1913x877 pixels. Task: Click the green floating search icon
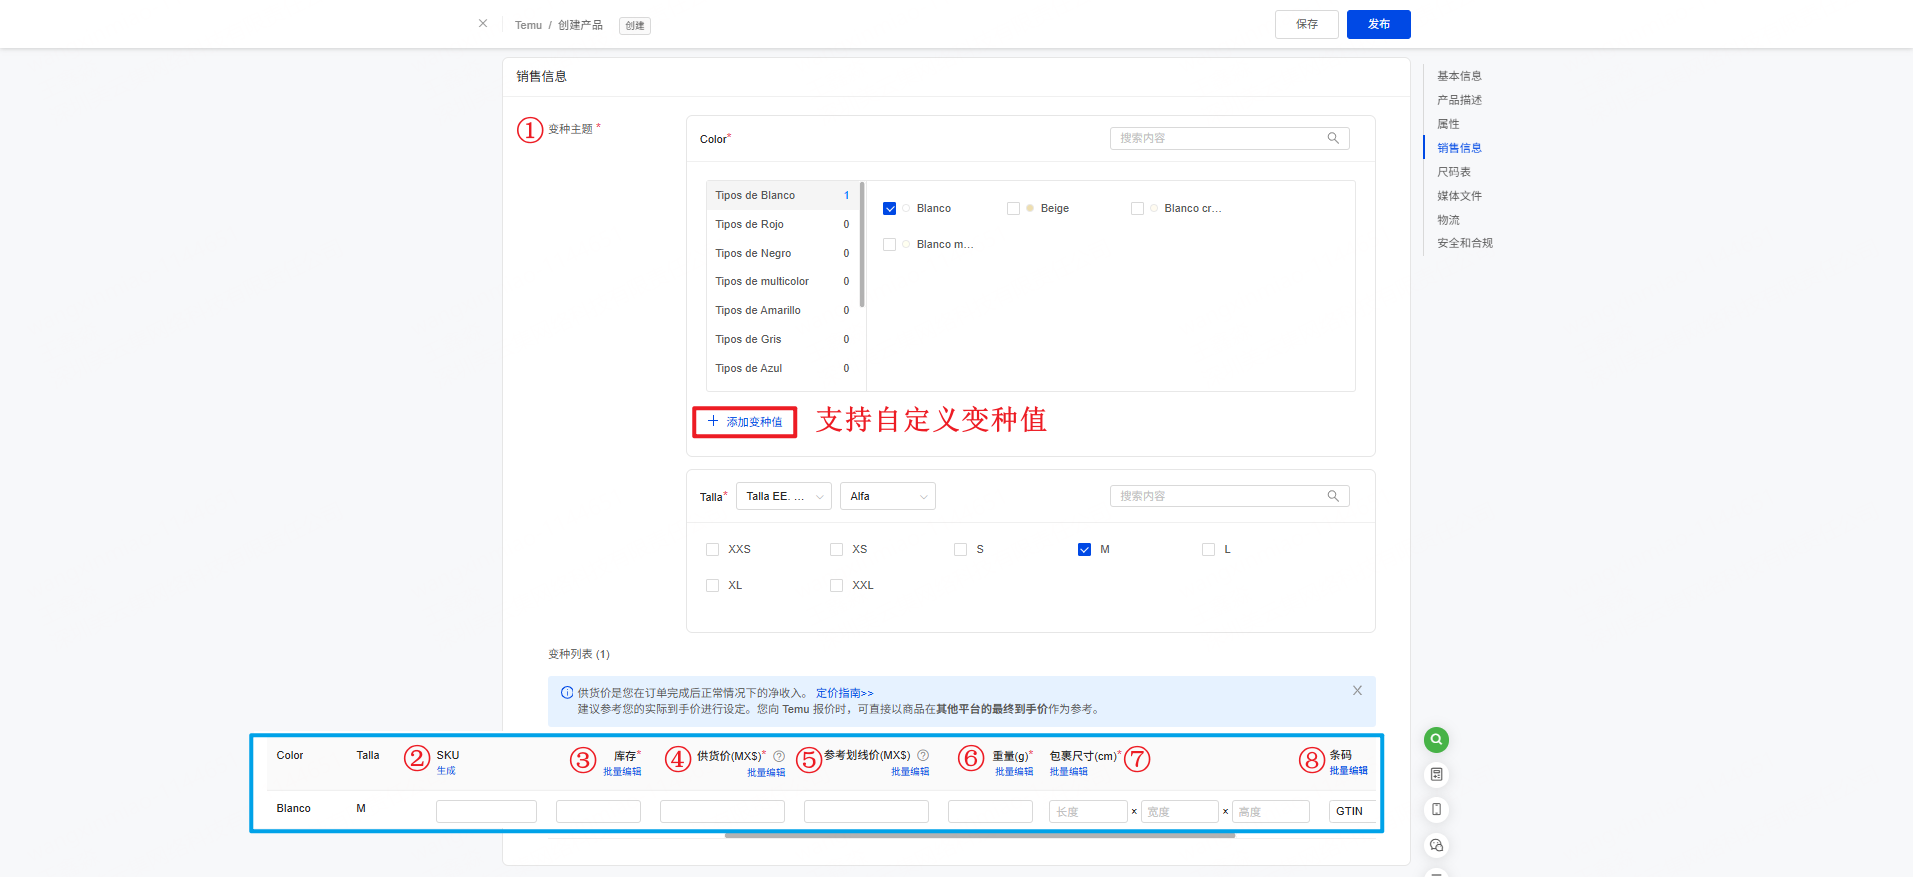pyautogui.click(x=1436, y=740)
